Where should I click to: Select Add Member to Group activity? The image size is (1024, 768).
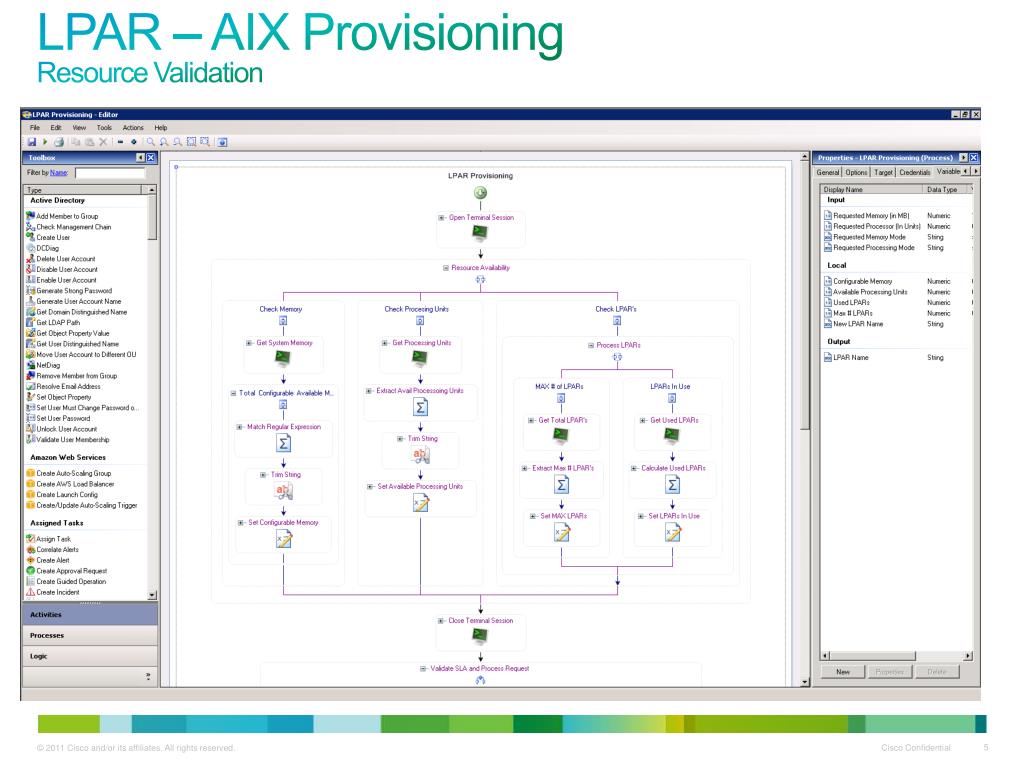[62, 216]
